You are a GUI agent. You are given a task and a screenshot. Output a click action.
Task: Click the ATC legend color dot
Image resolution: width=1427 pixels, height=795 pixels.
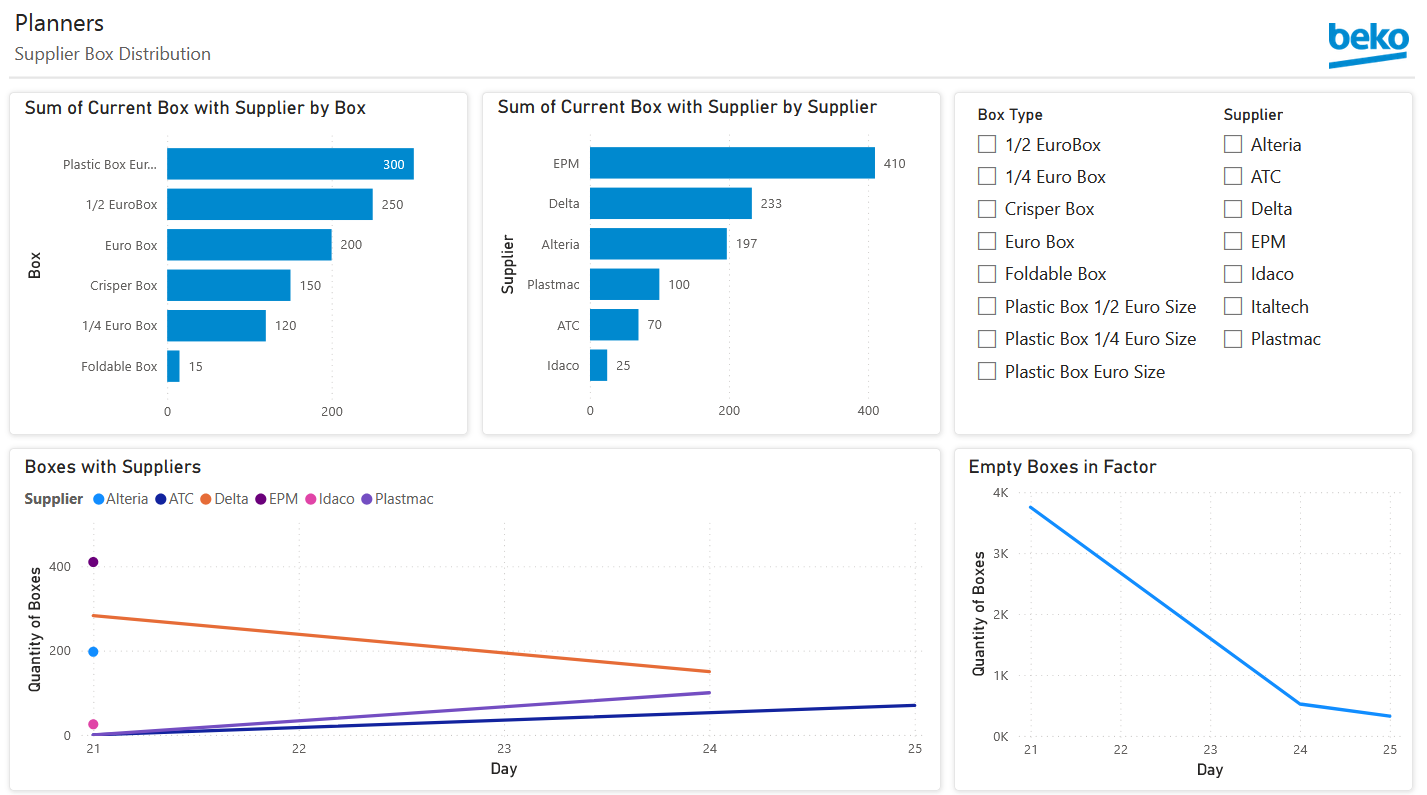[161, 499]
